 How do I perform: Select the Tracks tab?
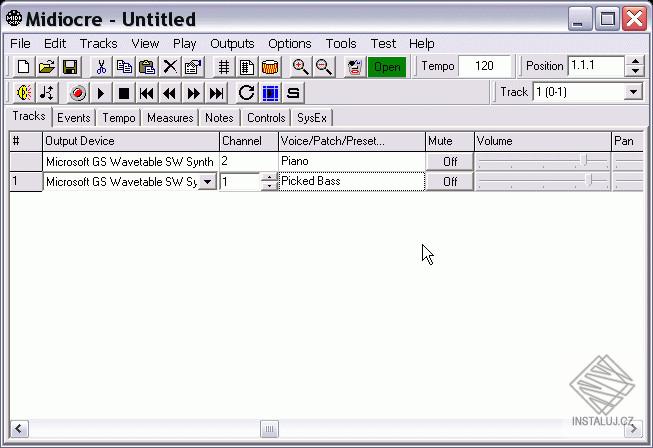point(29,116)
